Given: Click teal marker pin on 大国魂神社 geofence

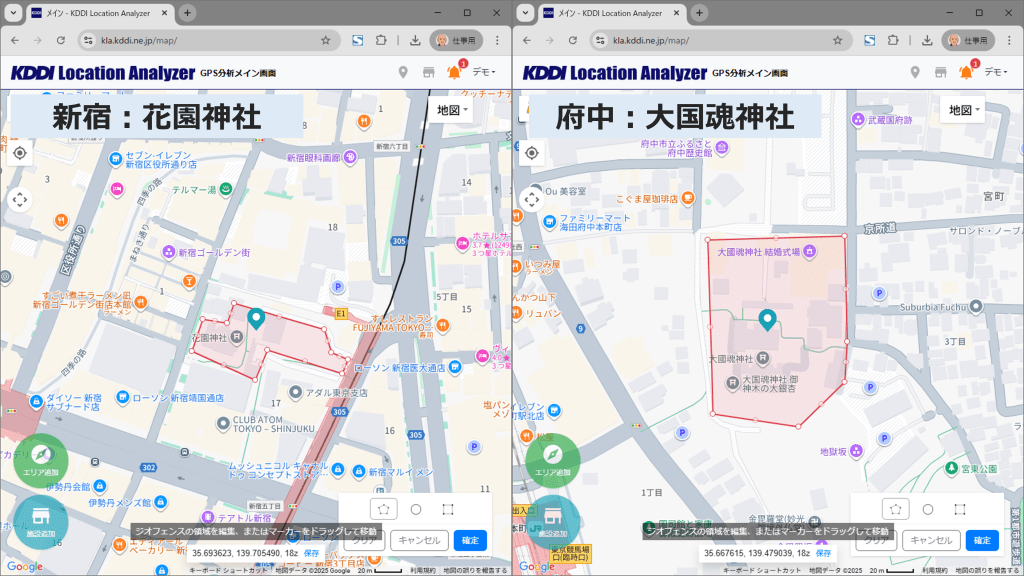Looking at the screenshot, I should pyautogui.click(x=767, y=319).
